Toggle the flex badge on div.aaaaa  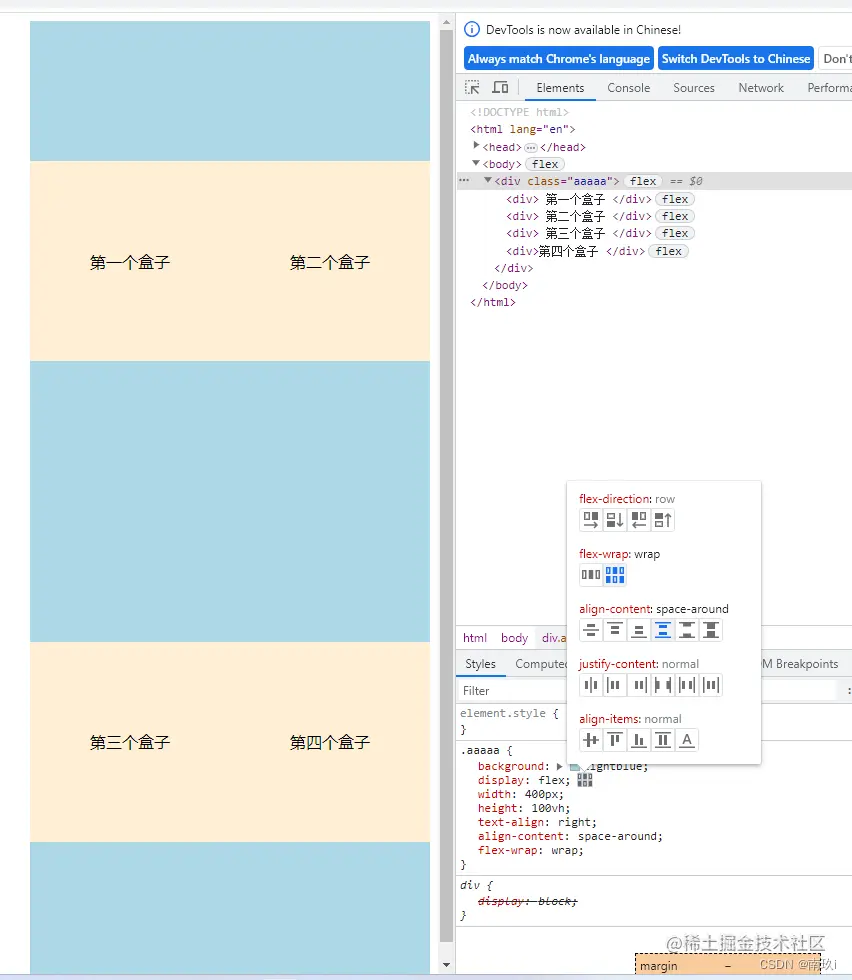click(x=642, y=181)
